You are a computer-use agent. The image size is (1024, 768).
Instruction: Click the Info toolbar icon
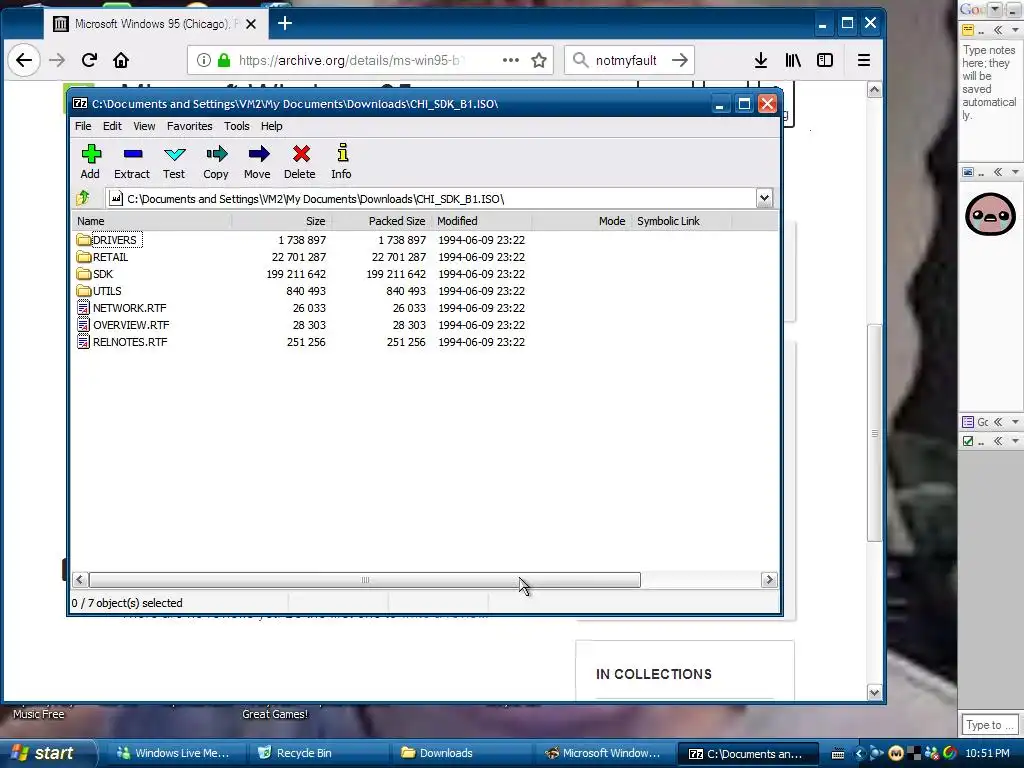tap(342, 161)
